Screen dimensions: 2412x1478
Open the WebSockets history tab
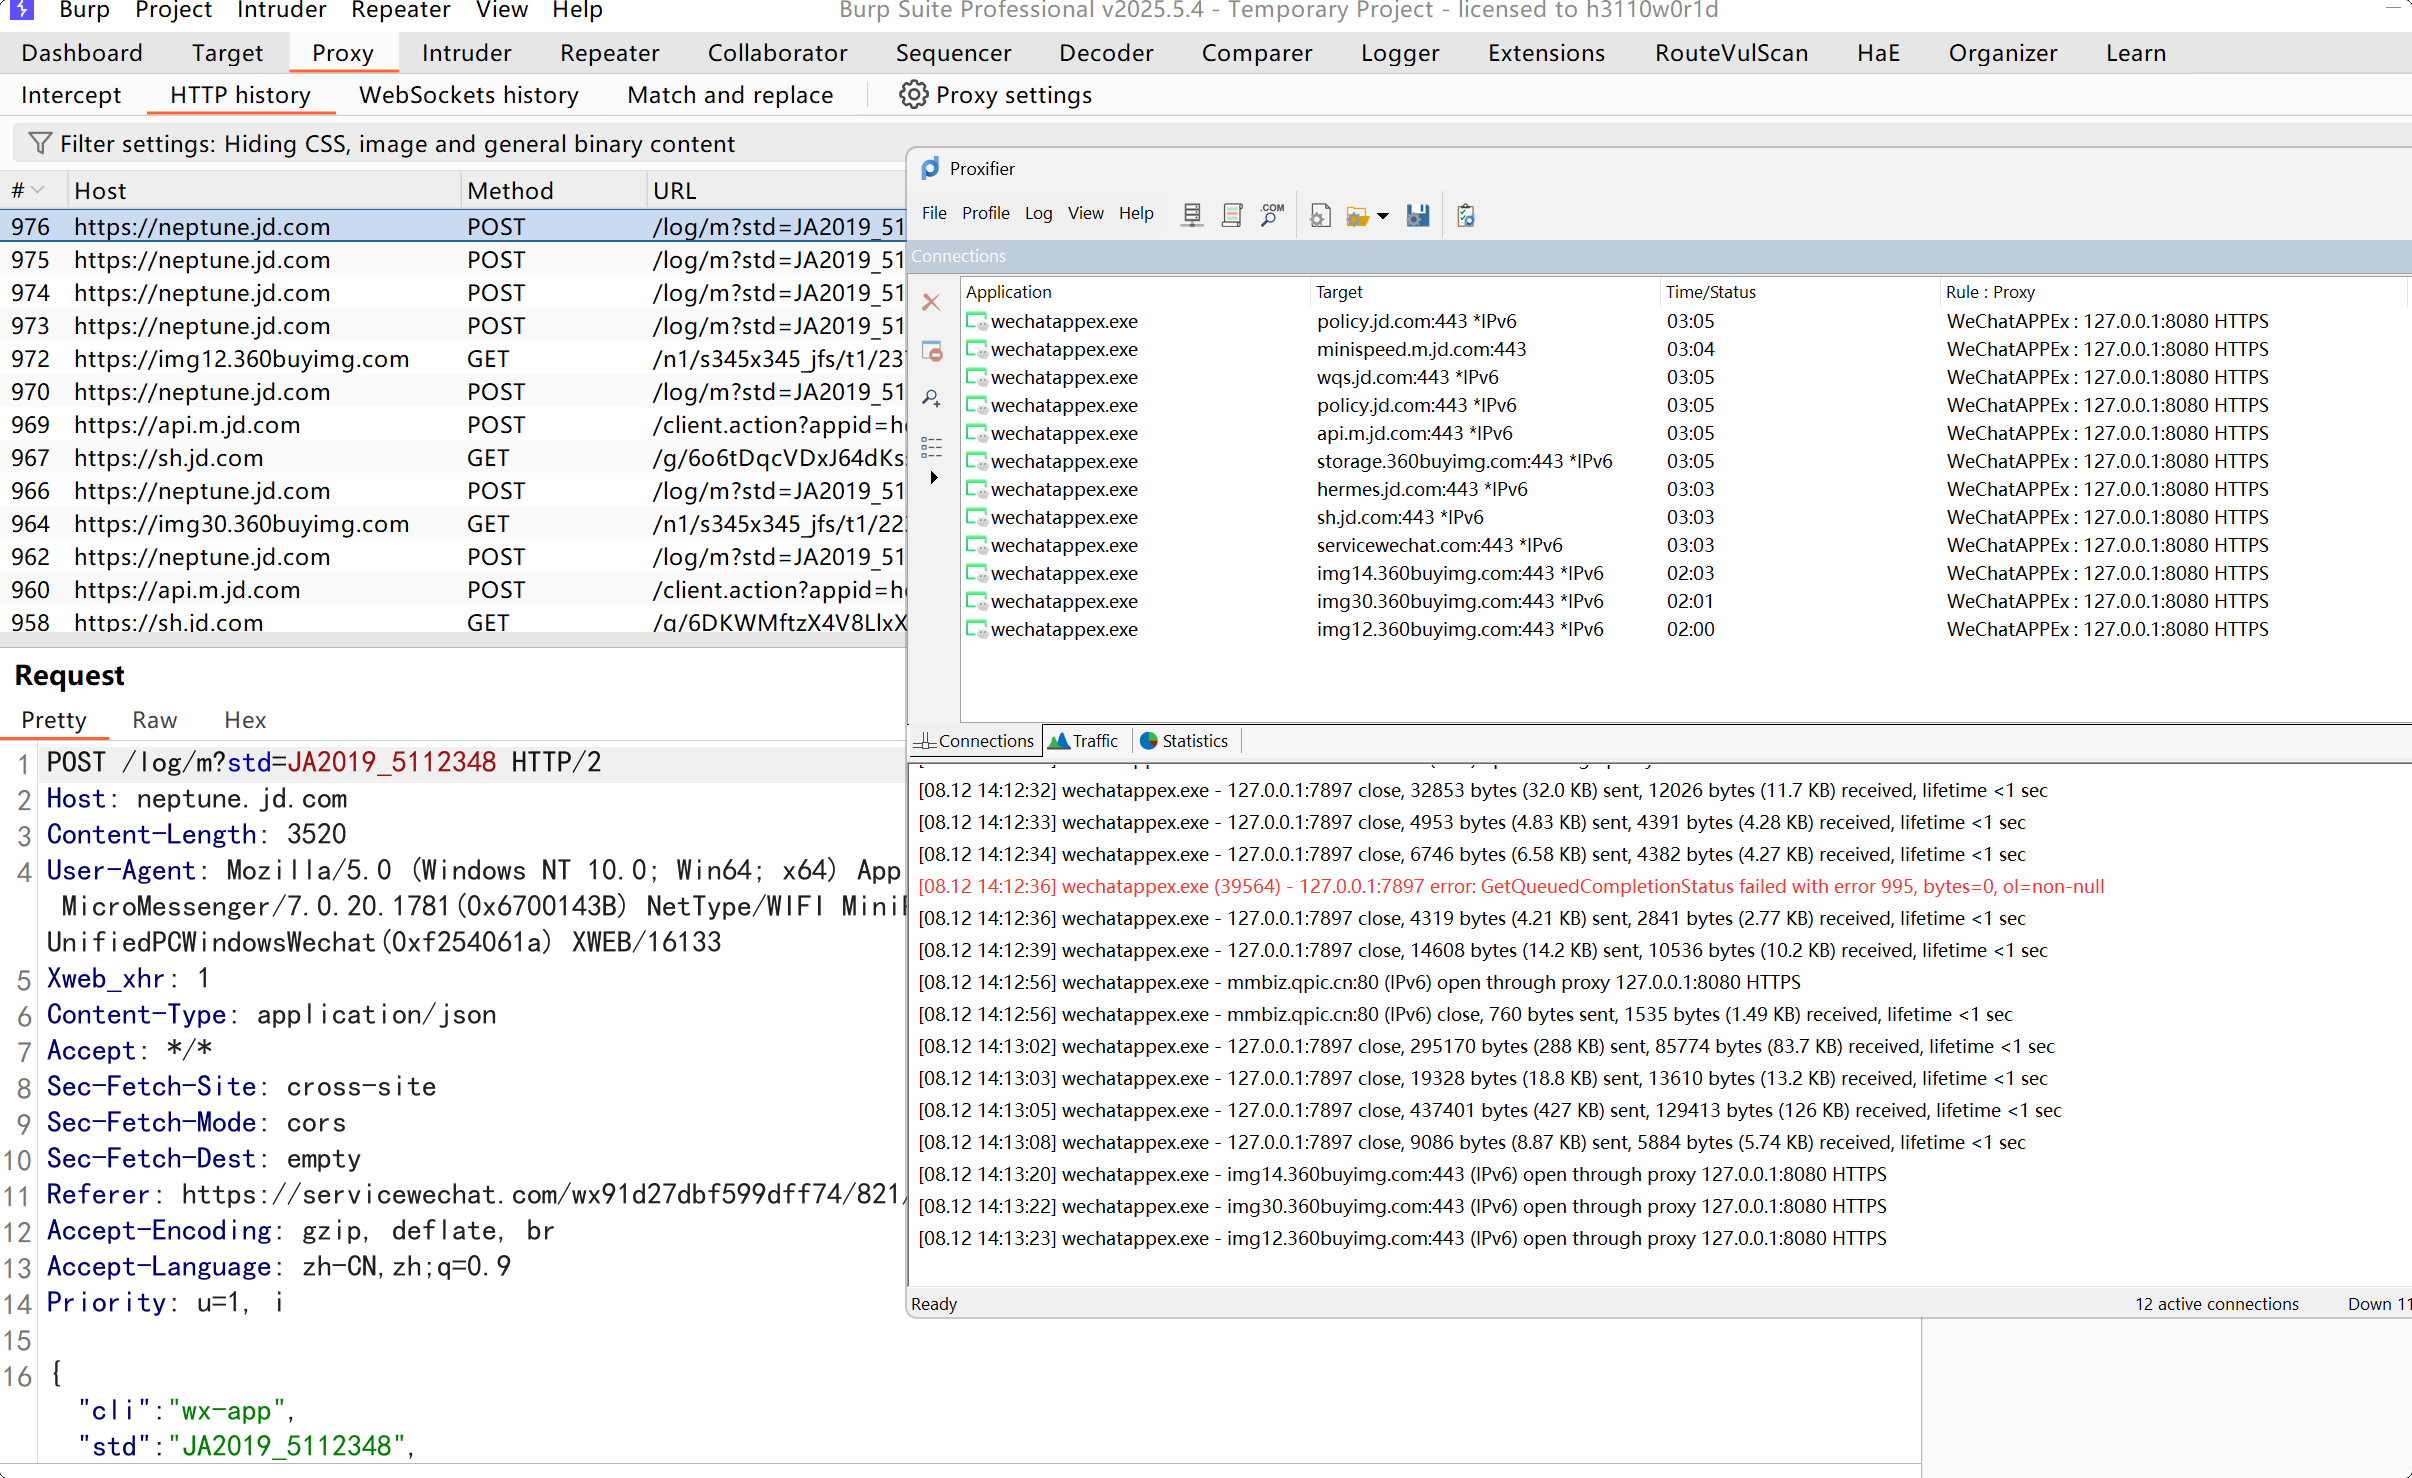[x=468, y=95]
